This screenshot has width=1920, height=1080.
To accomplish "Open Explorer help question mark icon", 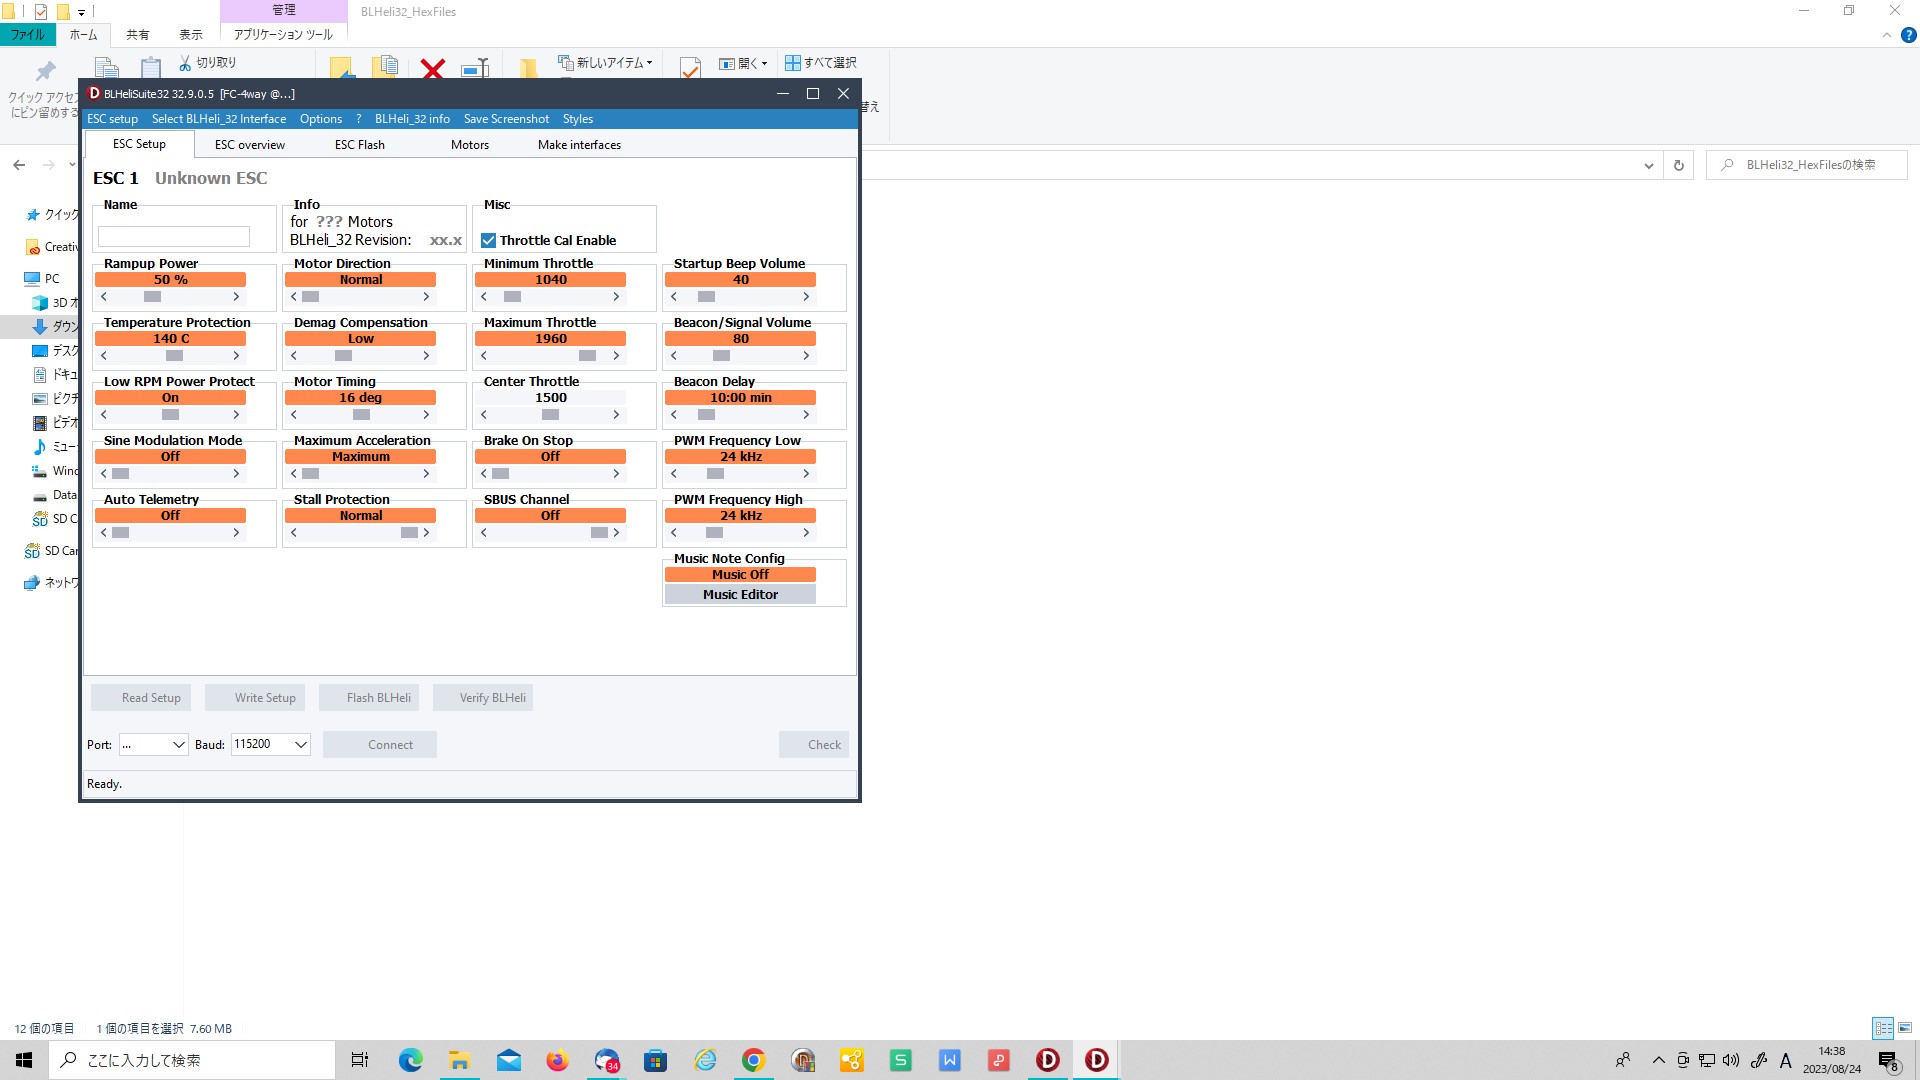I will (x=1908, y=35).
